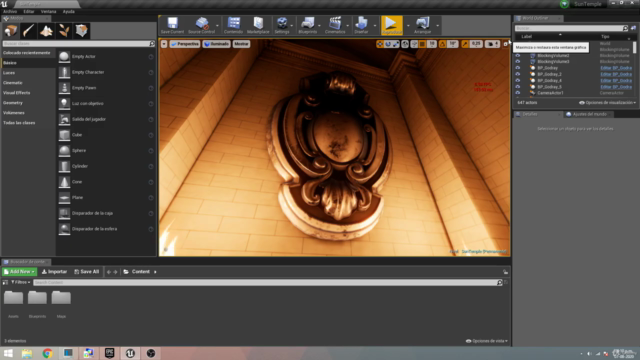Select the Luces category
The width and height of the screenshot is (640, 360).
tap(9, 73)
